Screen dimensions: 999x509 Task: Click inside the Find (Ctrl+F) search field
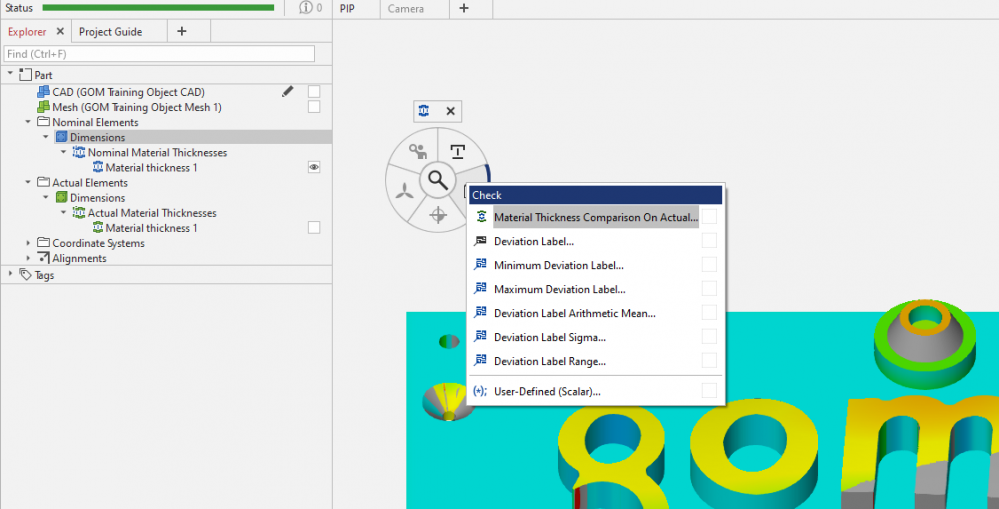coord(159,54)
